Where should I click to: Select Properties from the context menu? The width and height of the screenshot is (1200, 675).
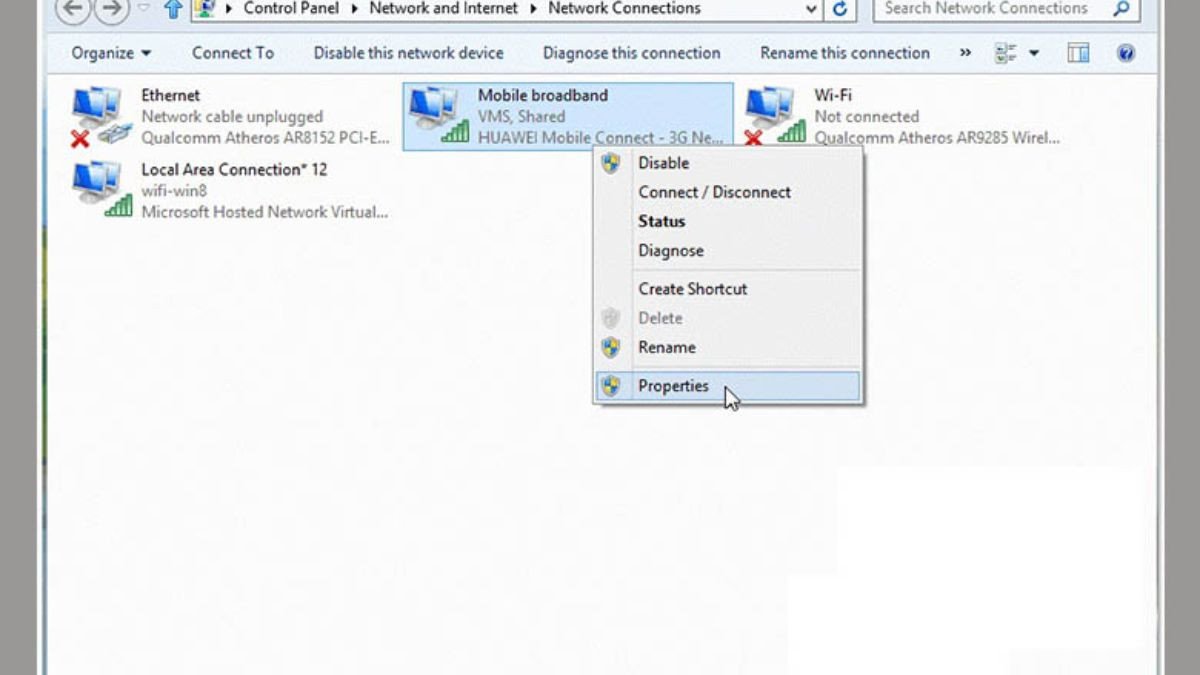[x=673, y=386]
